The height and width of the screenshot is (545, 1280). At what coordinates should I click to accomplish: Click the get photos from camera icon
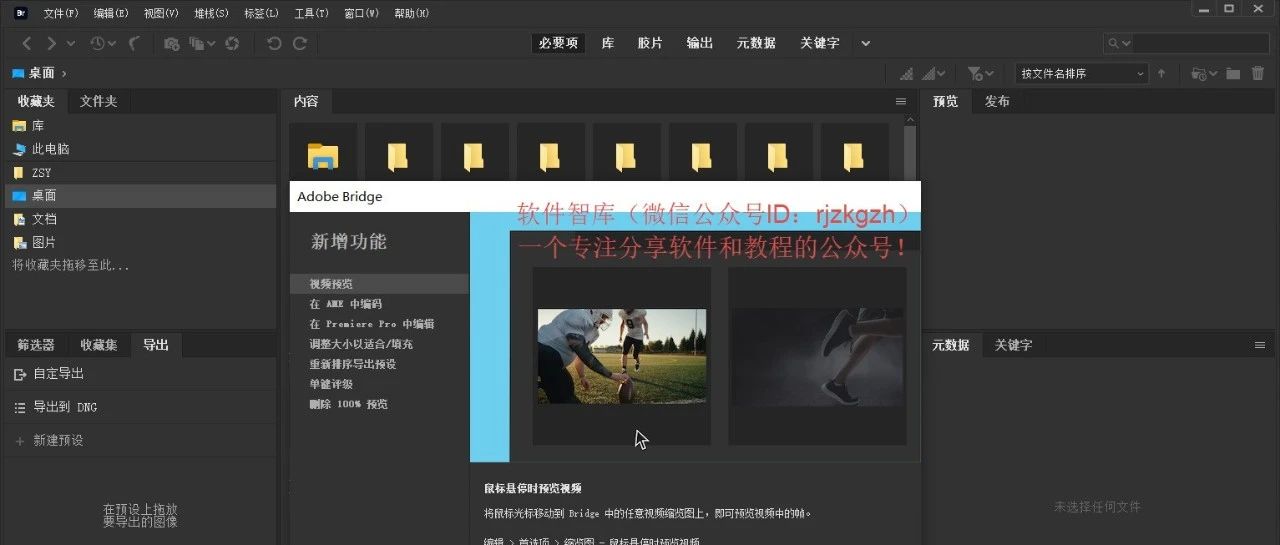[171, 43]
